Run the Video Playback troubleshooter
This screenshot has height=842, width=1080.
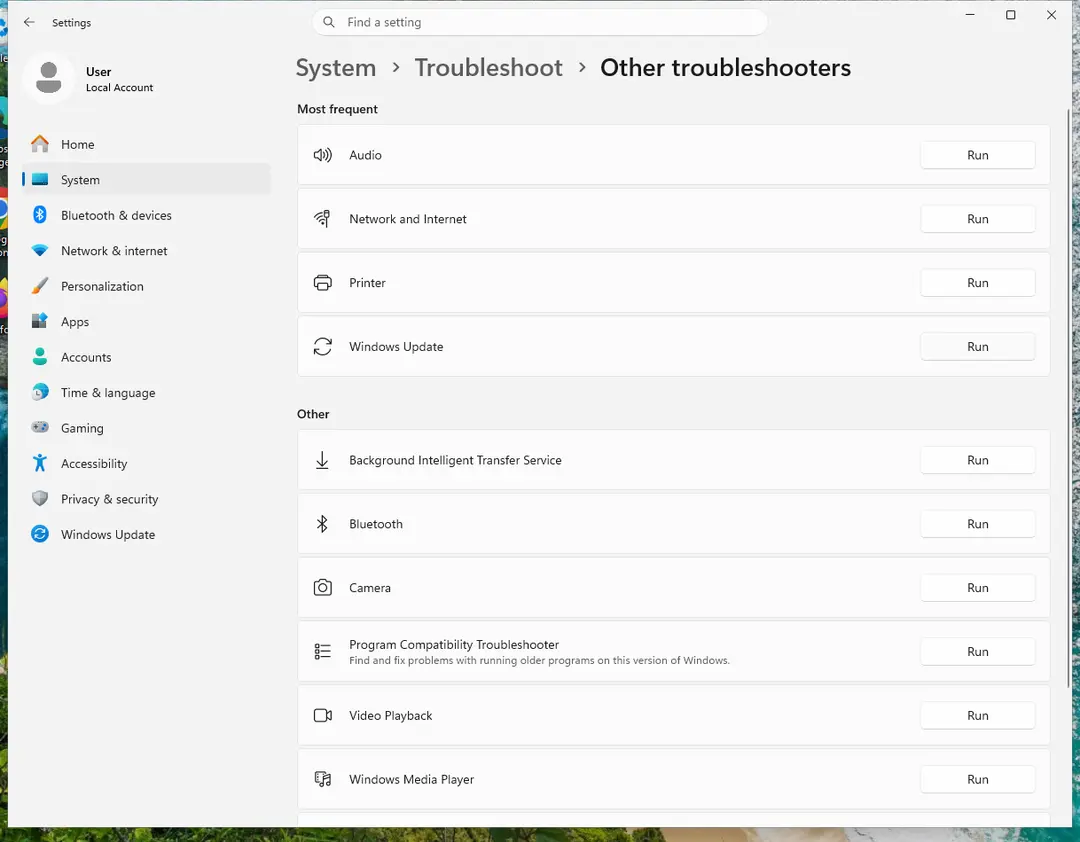pyautogui.click(x=977, y=715)
